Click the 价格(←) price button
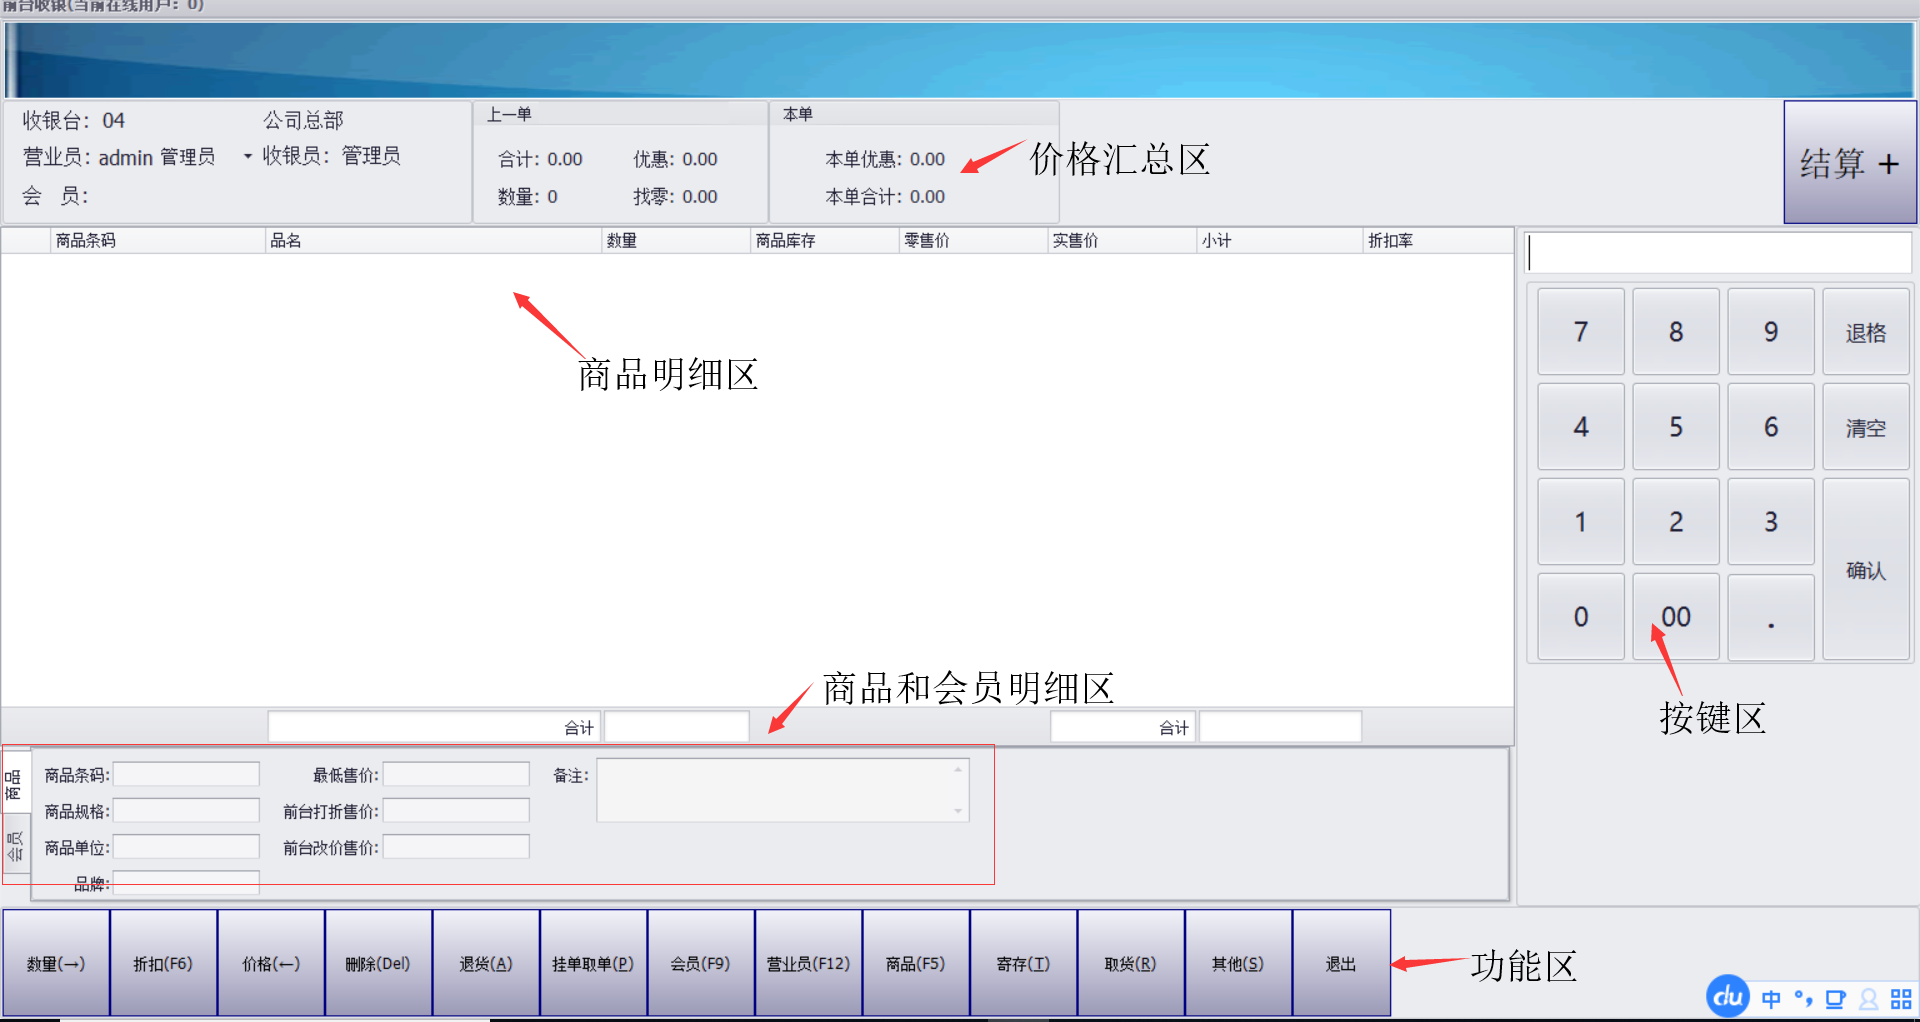1920x1022 pixels. 271,963
